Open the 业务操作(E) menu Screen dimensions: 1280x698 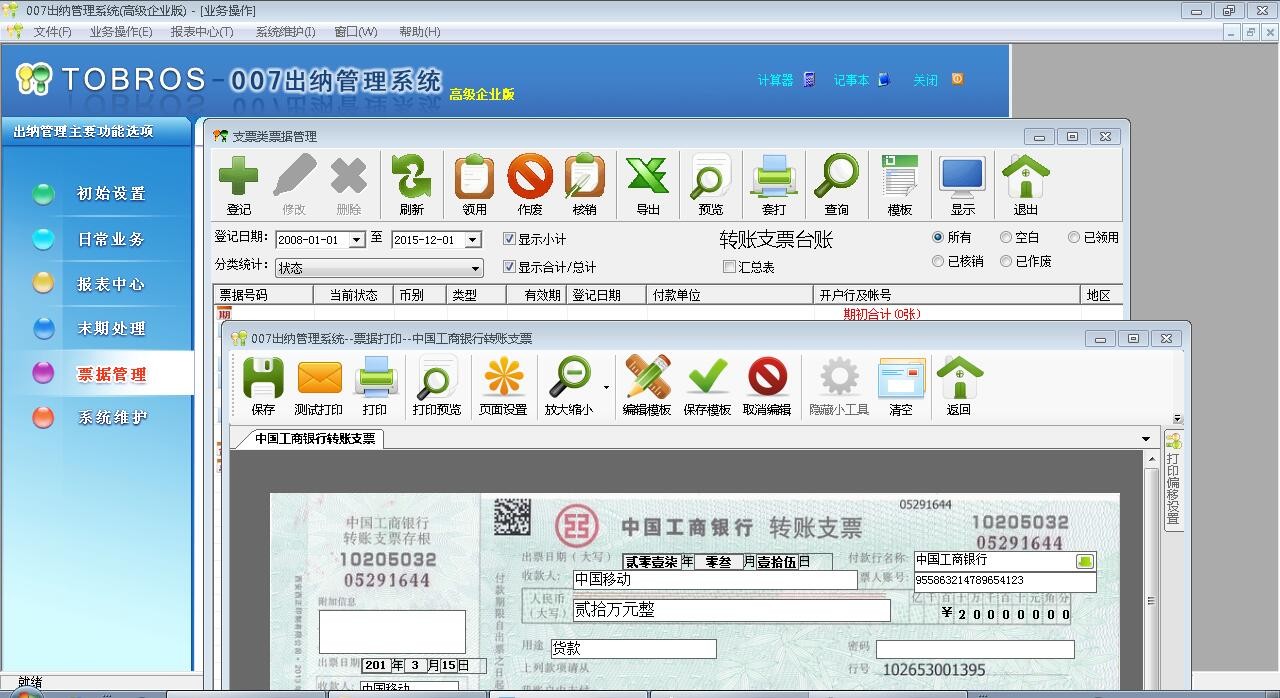tap(121, 32)
